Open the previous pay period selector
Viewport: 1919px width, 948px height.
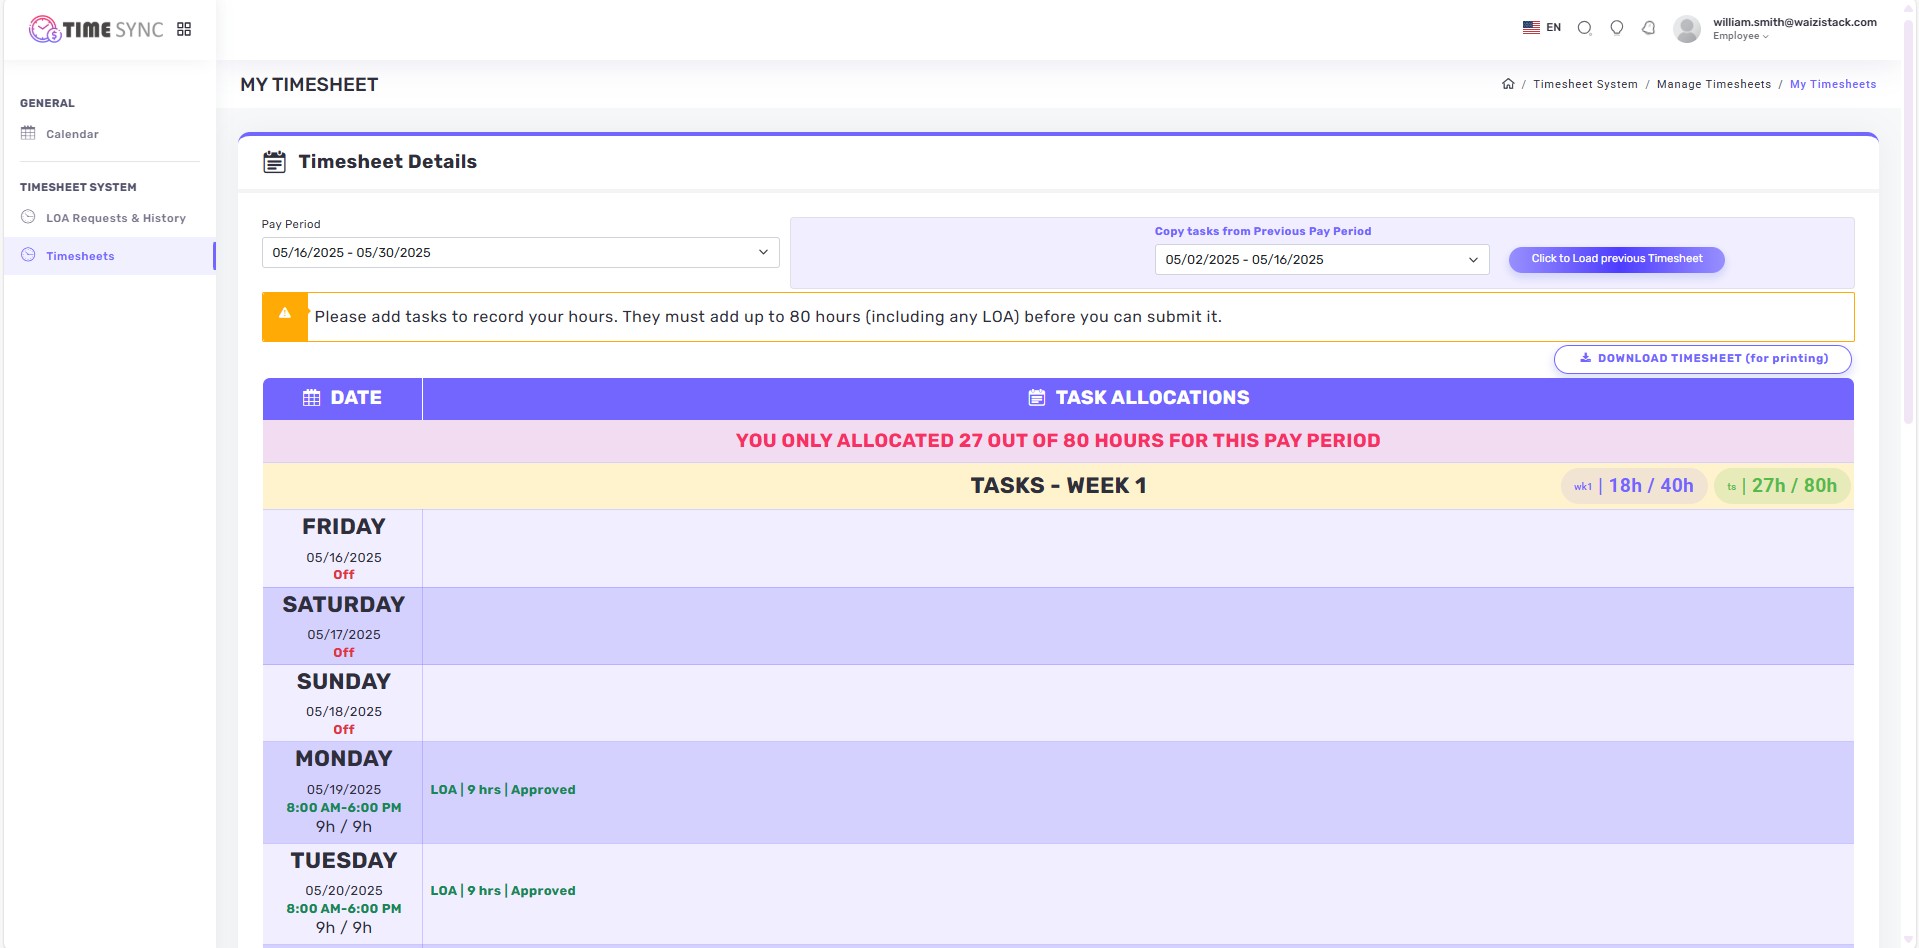[1321, 260]
